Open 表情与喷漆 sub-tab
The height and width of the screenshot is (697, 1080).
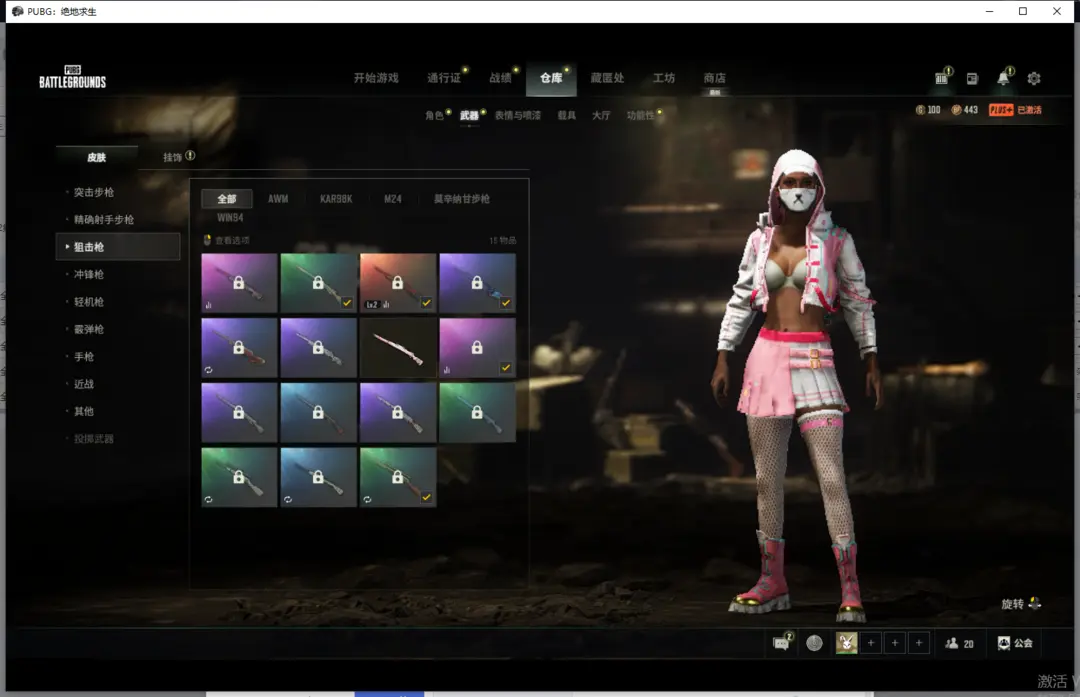[518, 115]
